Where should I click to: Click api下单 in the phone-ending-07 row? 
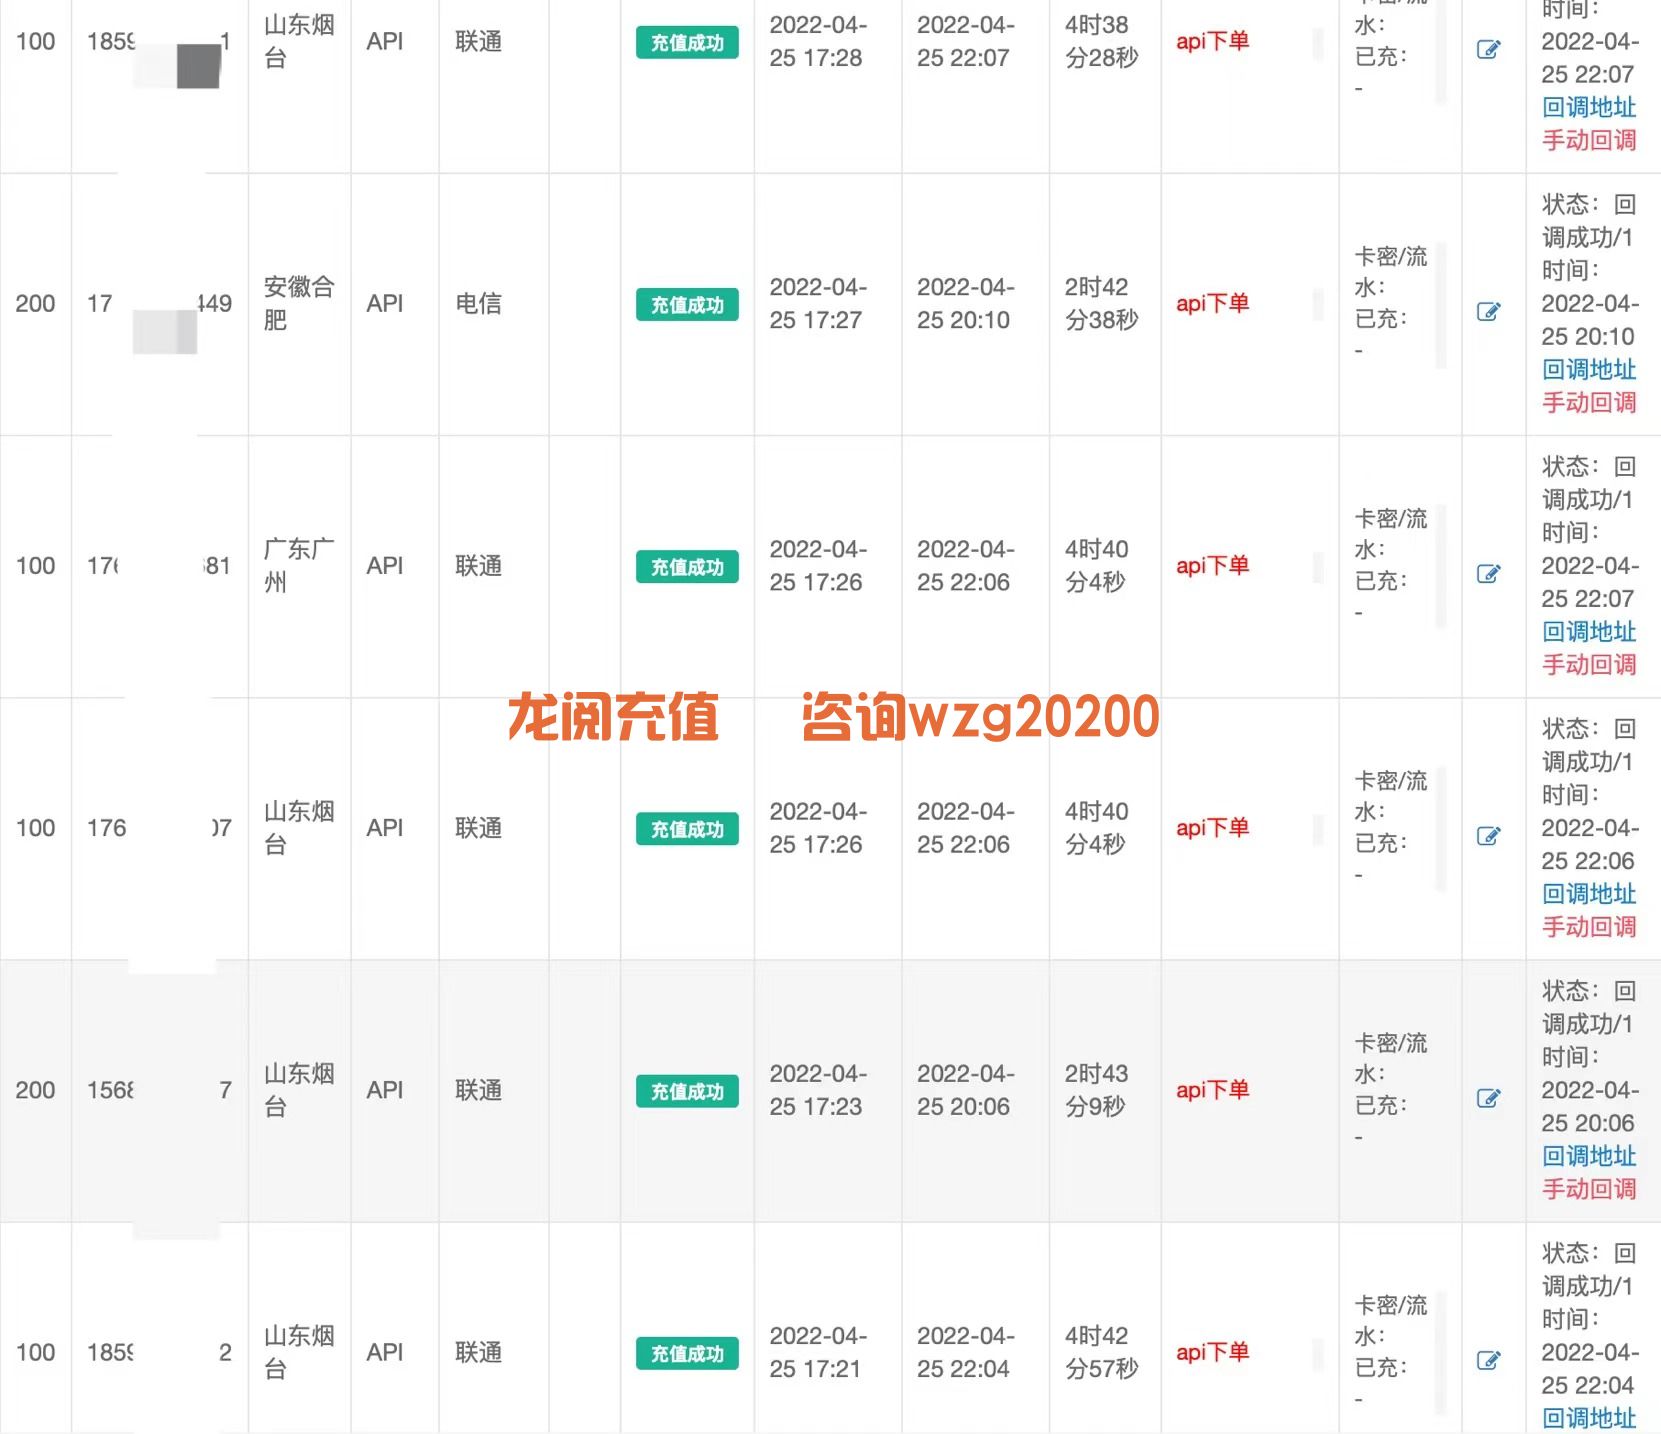pos(1212,827)
